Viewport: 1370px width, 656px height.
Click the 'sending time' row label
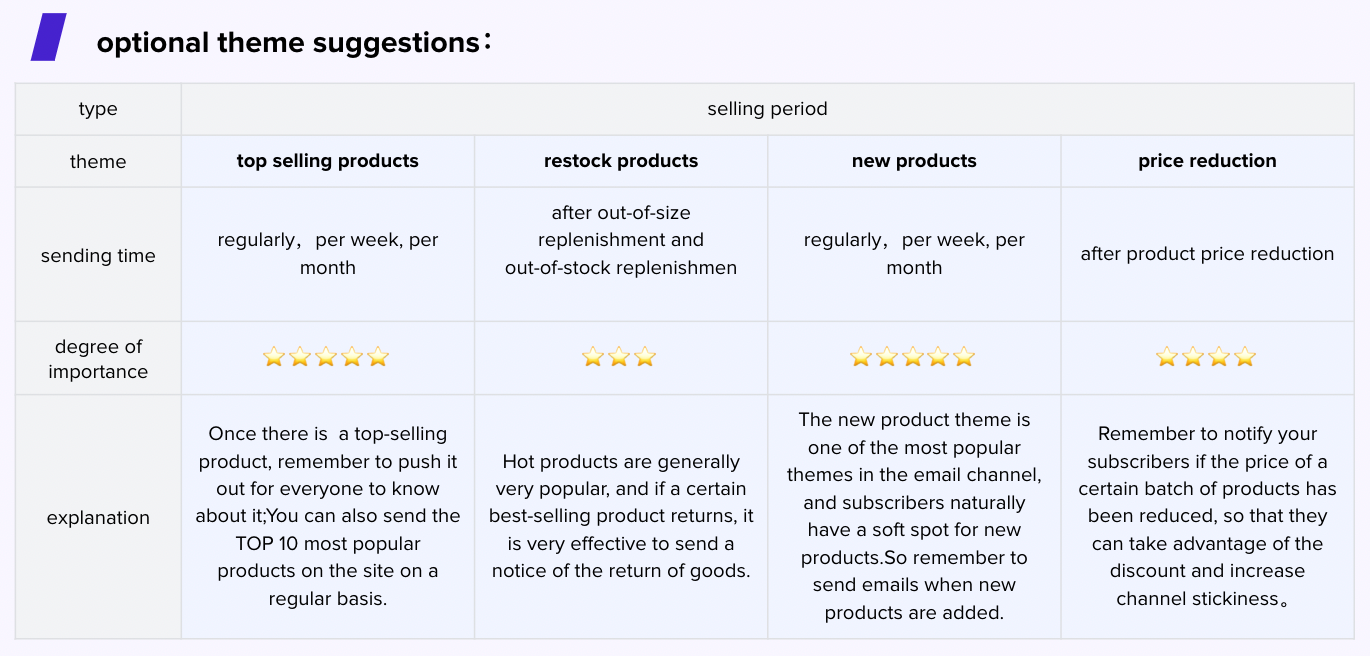98,255
